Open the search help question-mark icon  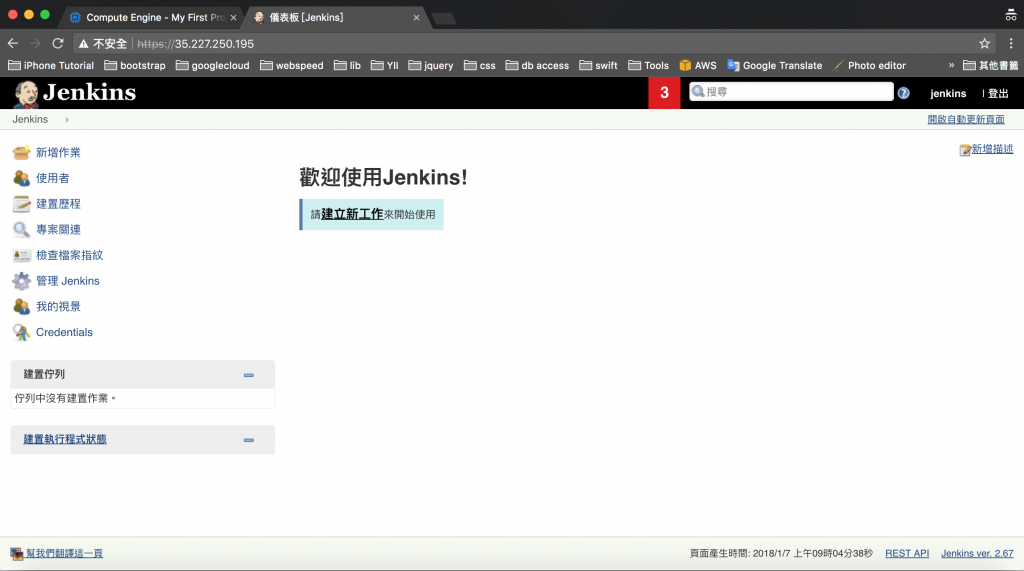pos(903,93)
